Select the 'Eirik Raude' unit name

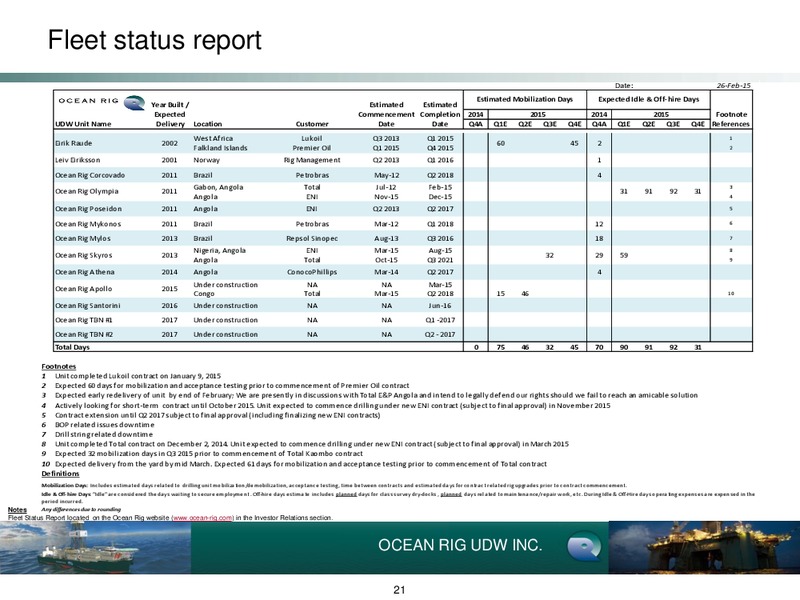[x=73, y=143]
